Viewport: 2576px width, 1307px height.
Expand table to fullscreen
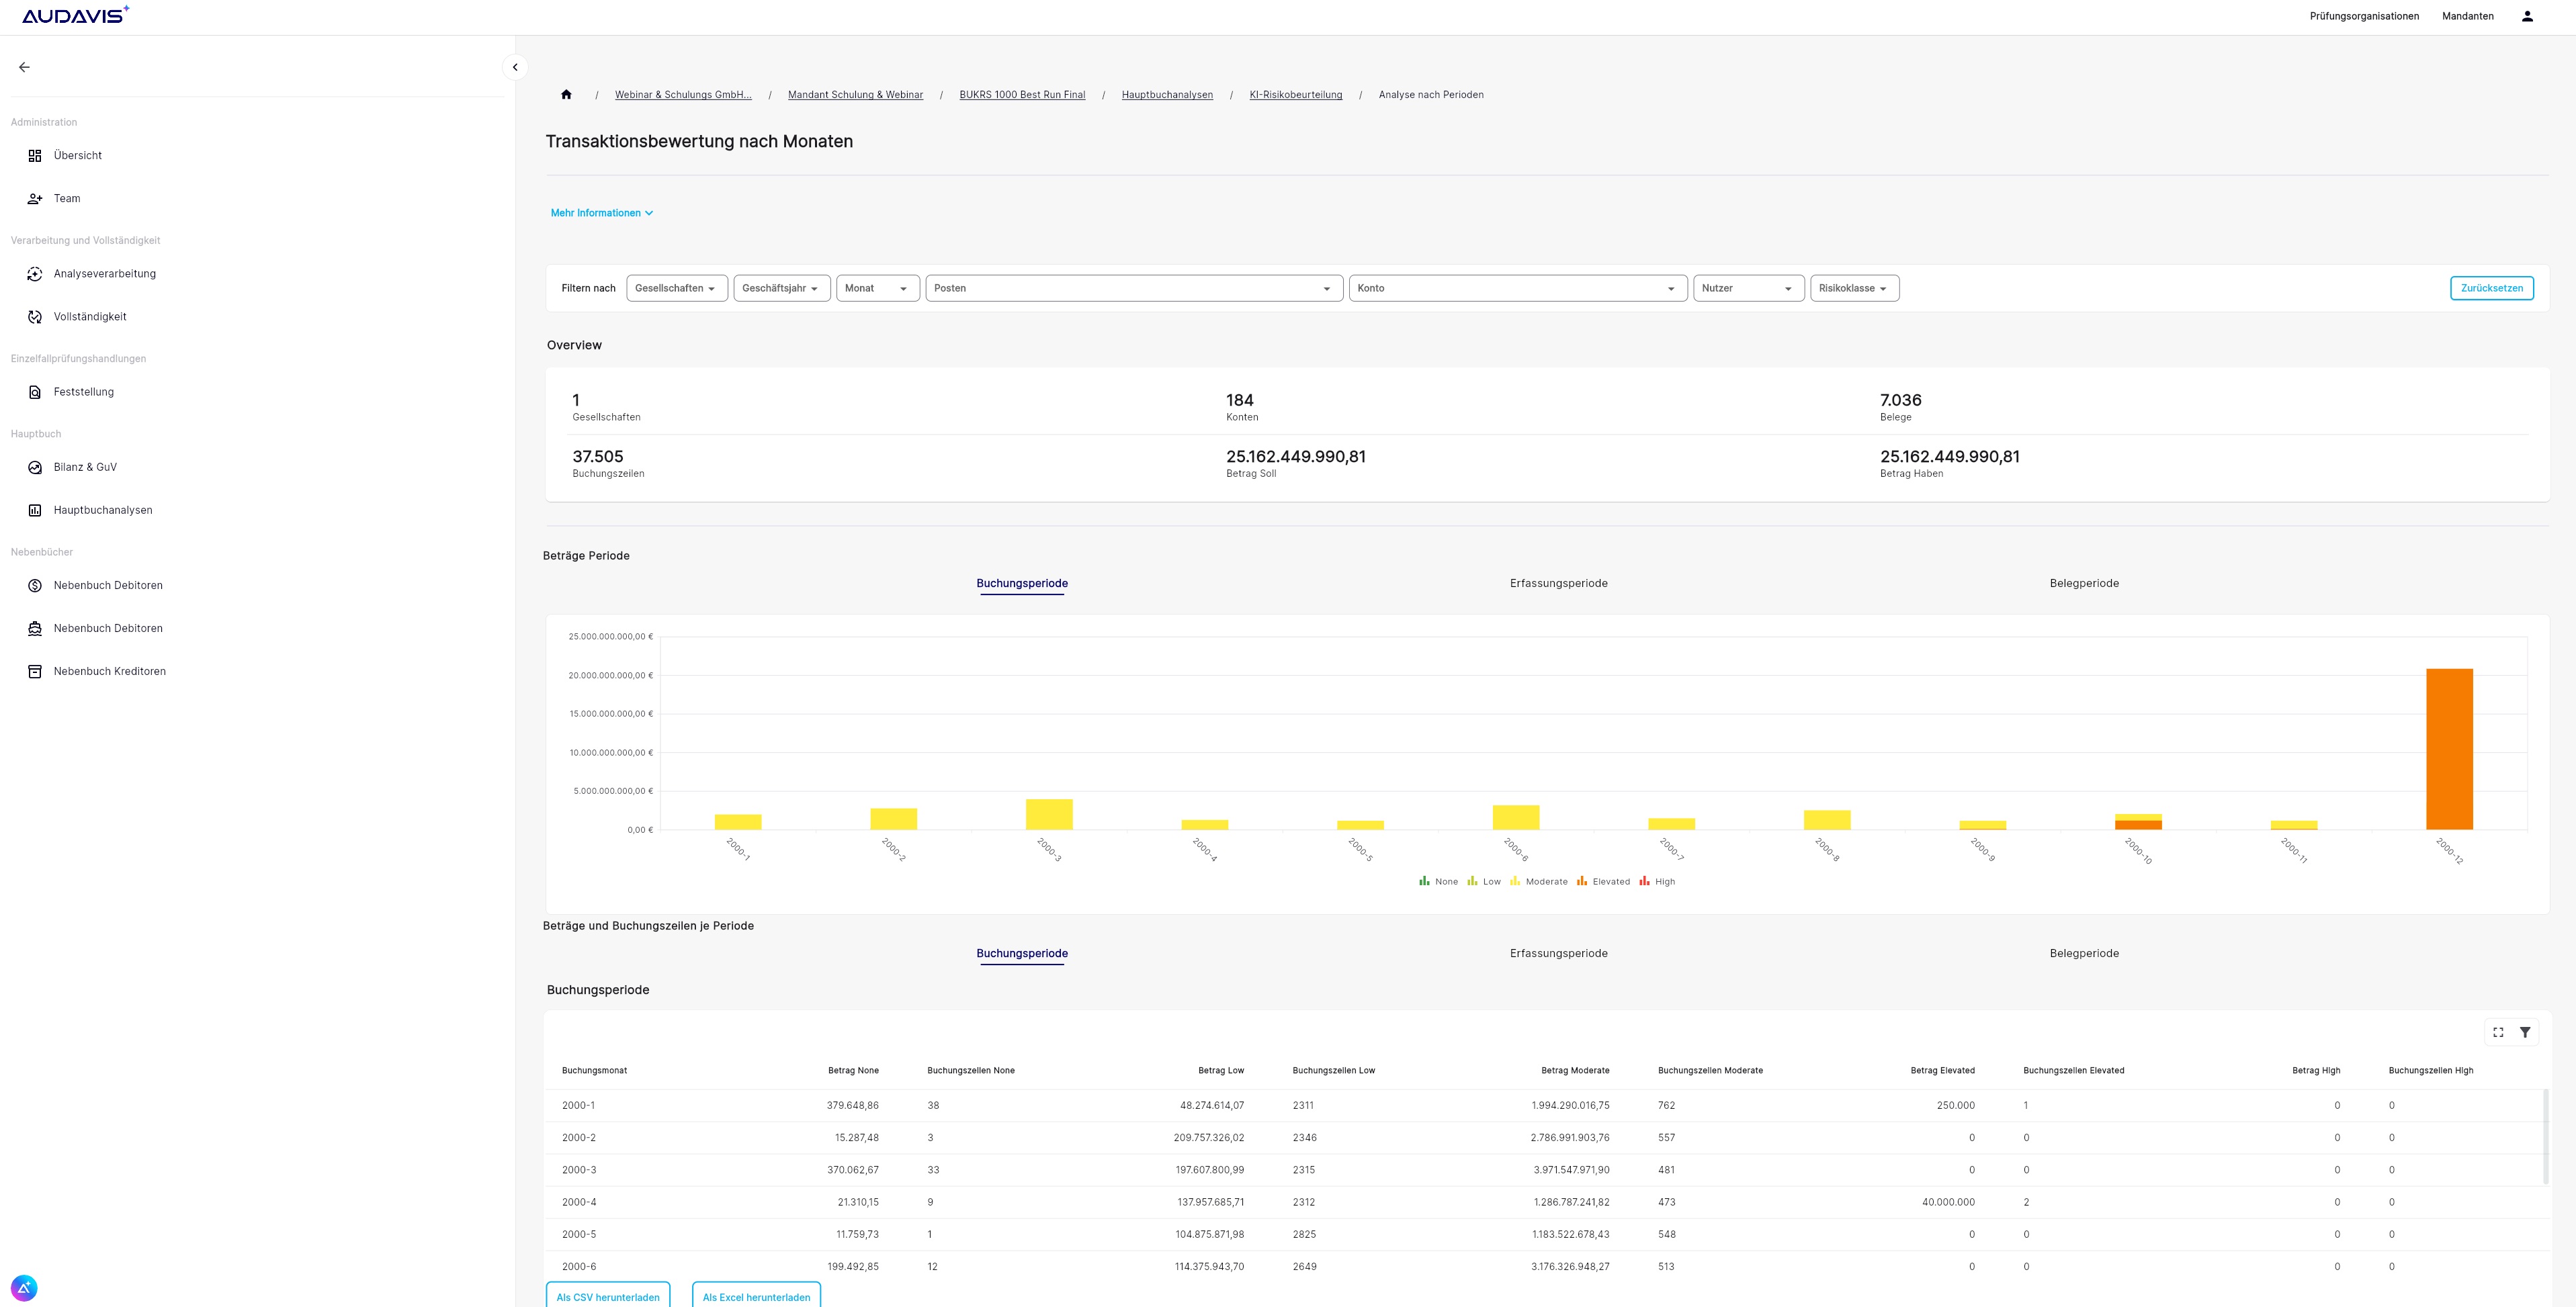2498,1032
